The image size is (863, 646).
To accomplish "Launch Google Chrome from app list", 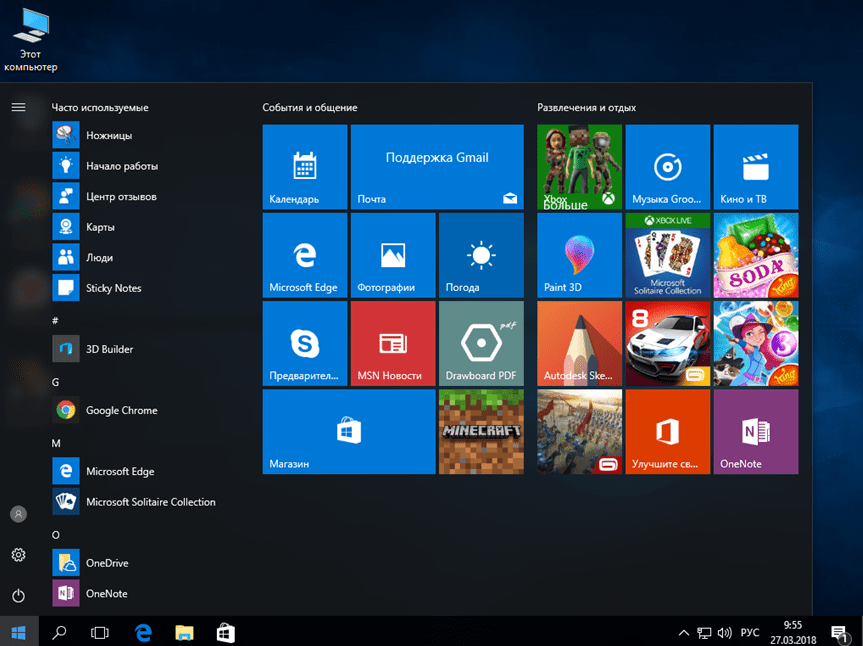I will coord(121,410).
